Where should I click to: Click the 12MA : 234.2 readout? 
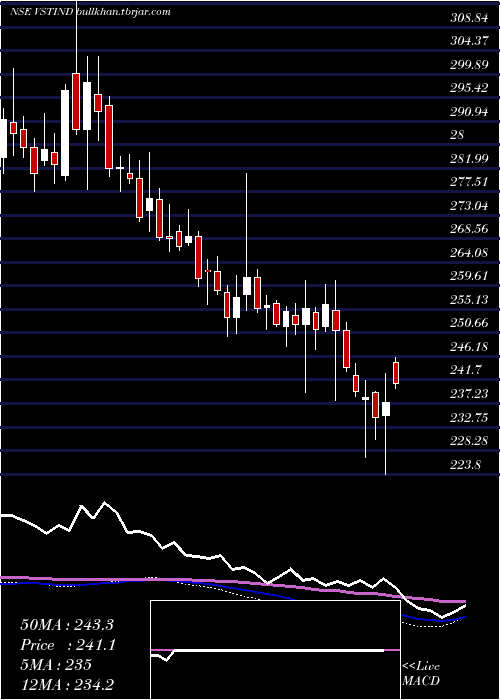(68, 684)
